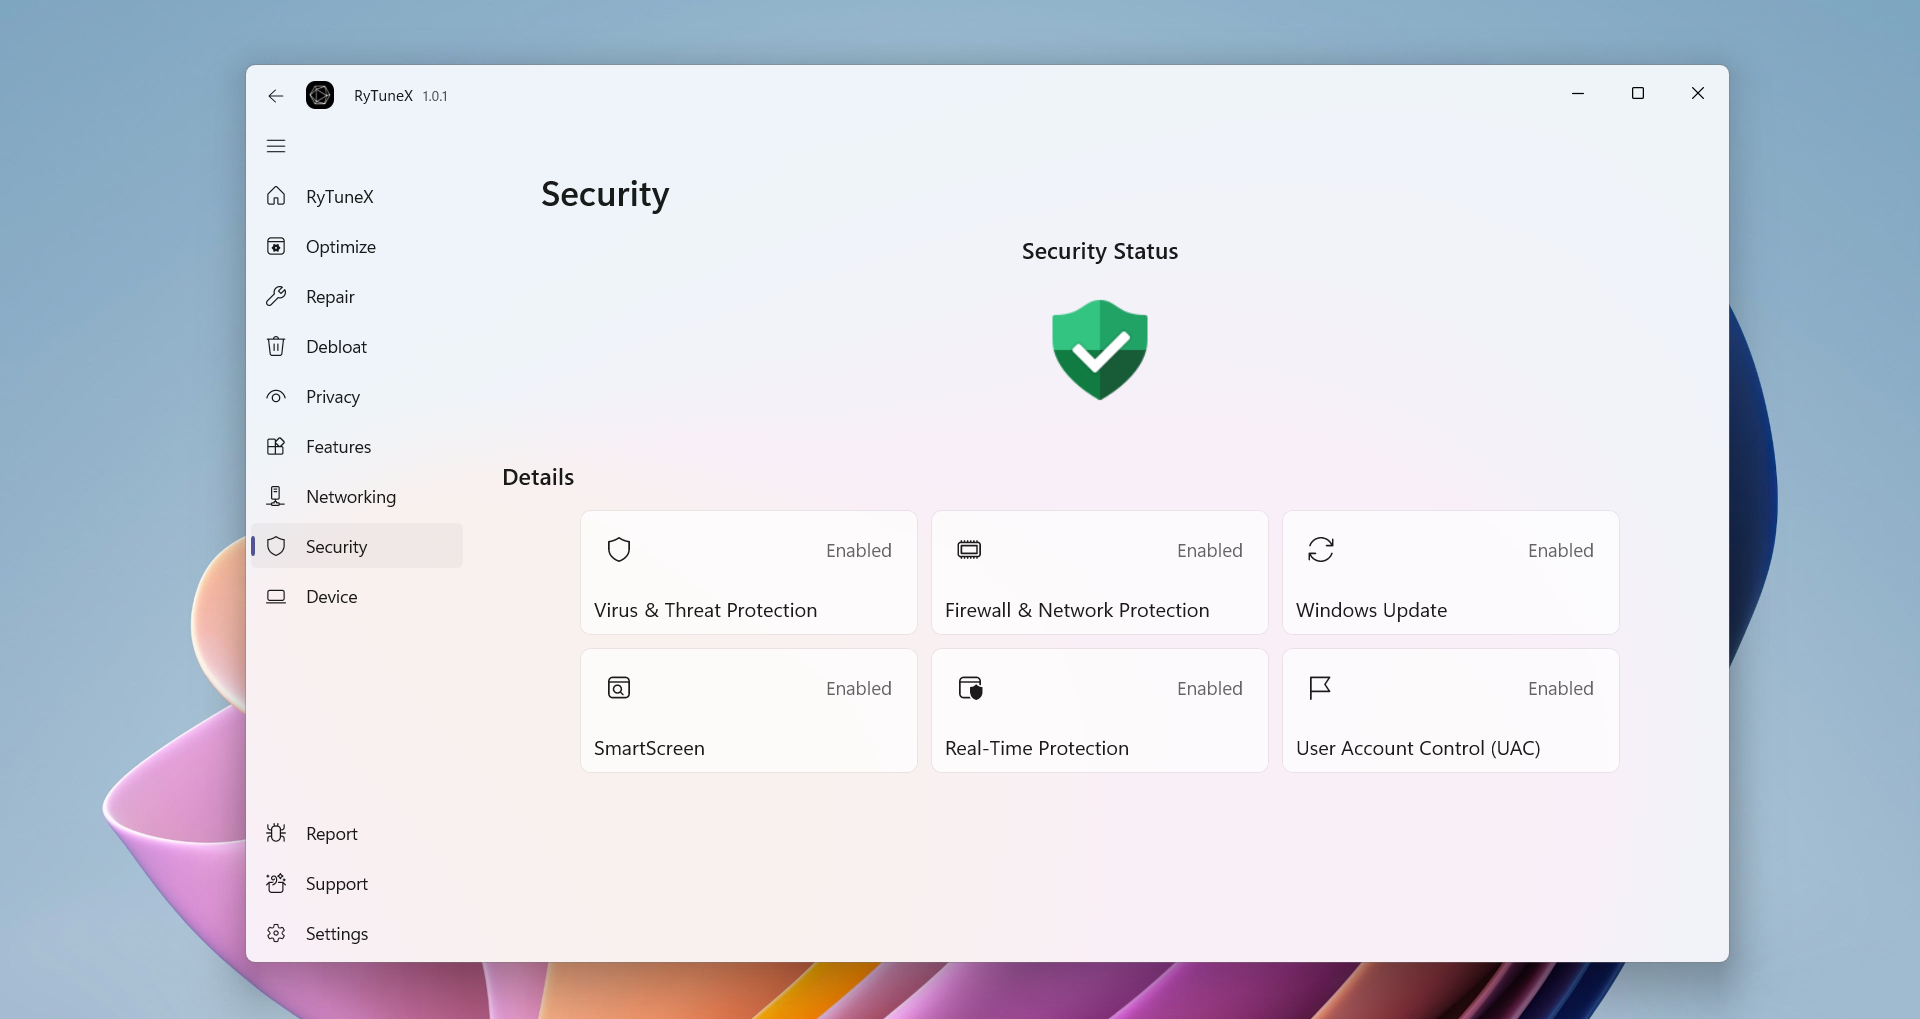Open the Device page
1920x1019 pixels.
pyautogui.click(x=358, y=596)
